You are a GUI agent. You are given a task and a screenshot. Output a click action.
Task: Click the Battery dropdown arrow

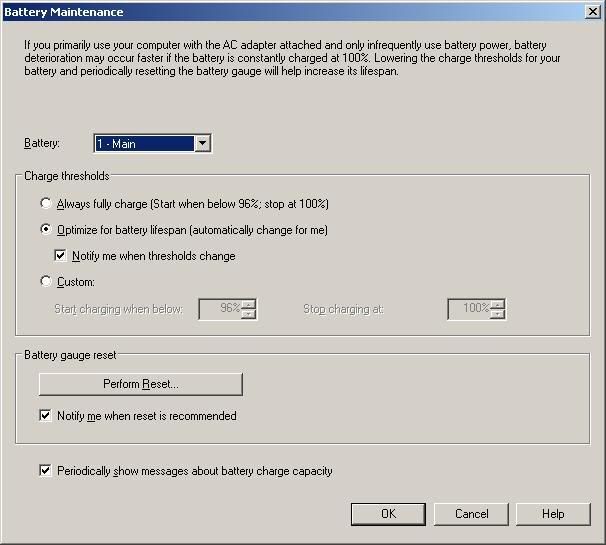(203, 144)
